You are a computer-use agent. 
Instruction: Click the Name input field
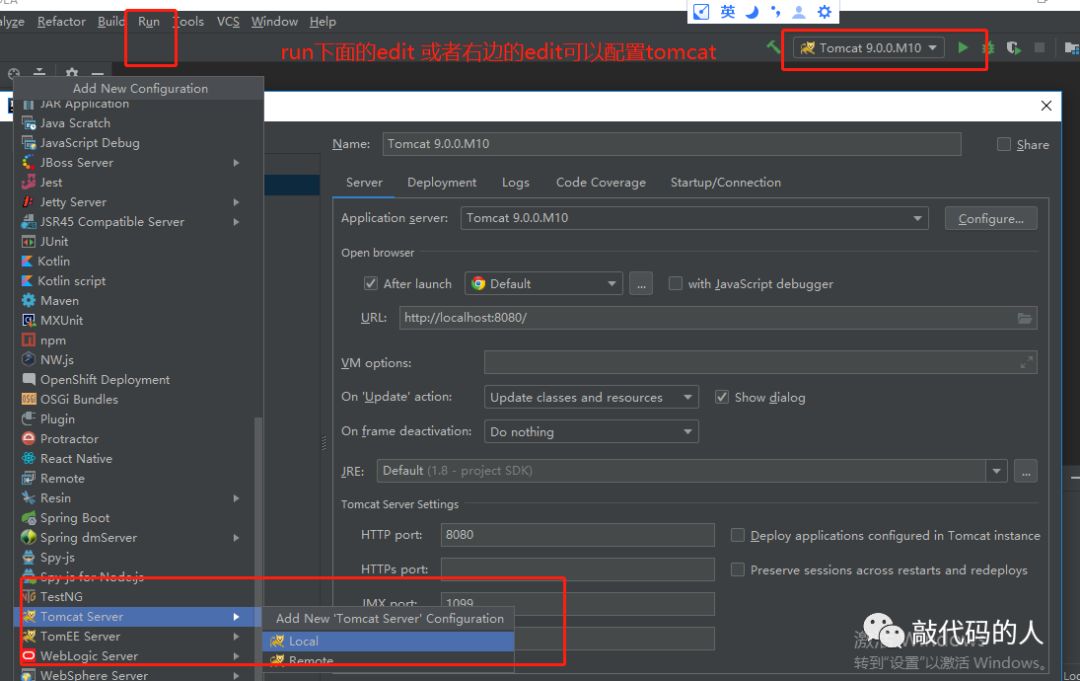(672, 144)
